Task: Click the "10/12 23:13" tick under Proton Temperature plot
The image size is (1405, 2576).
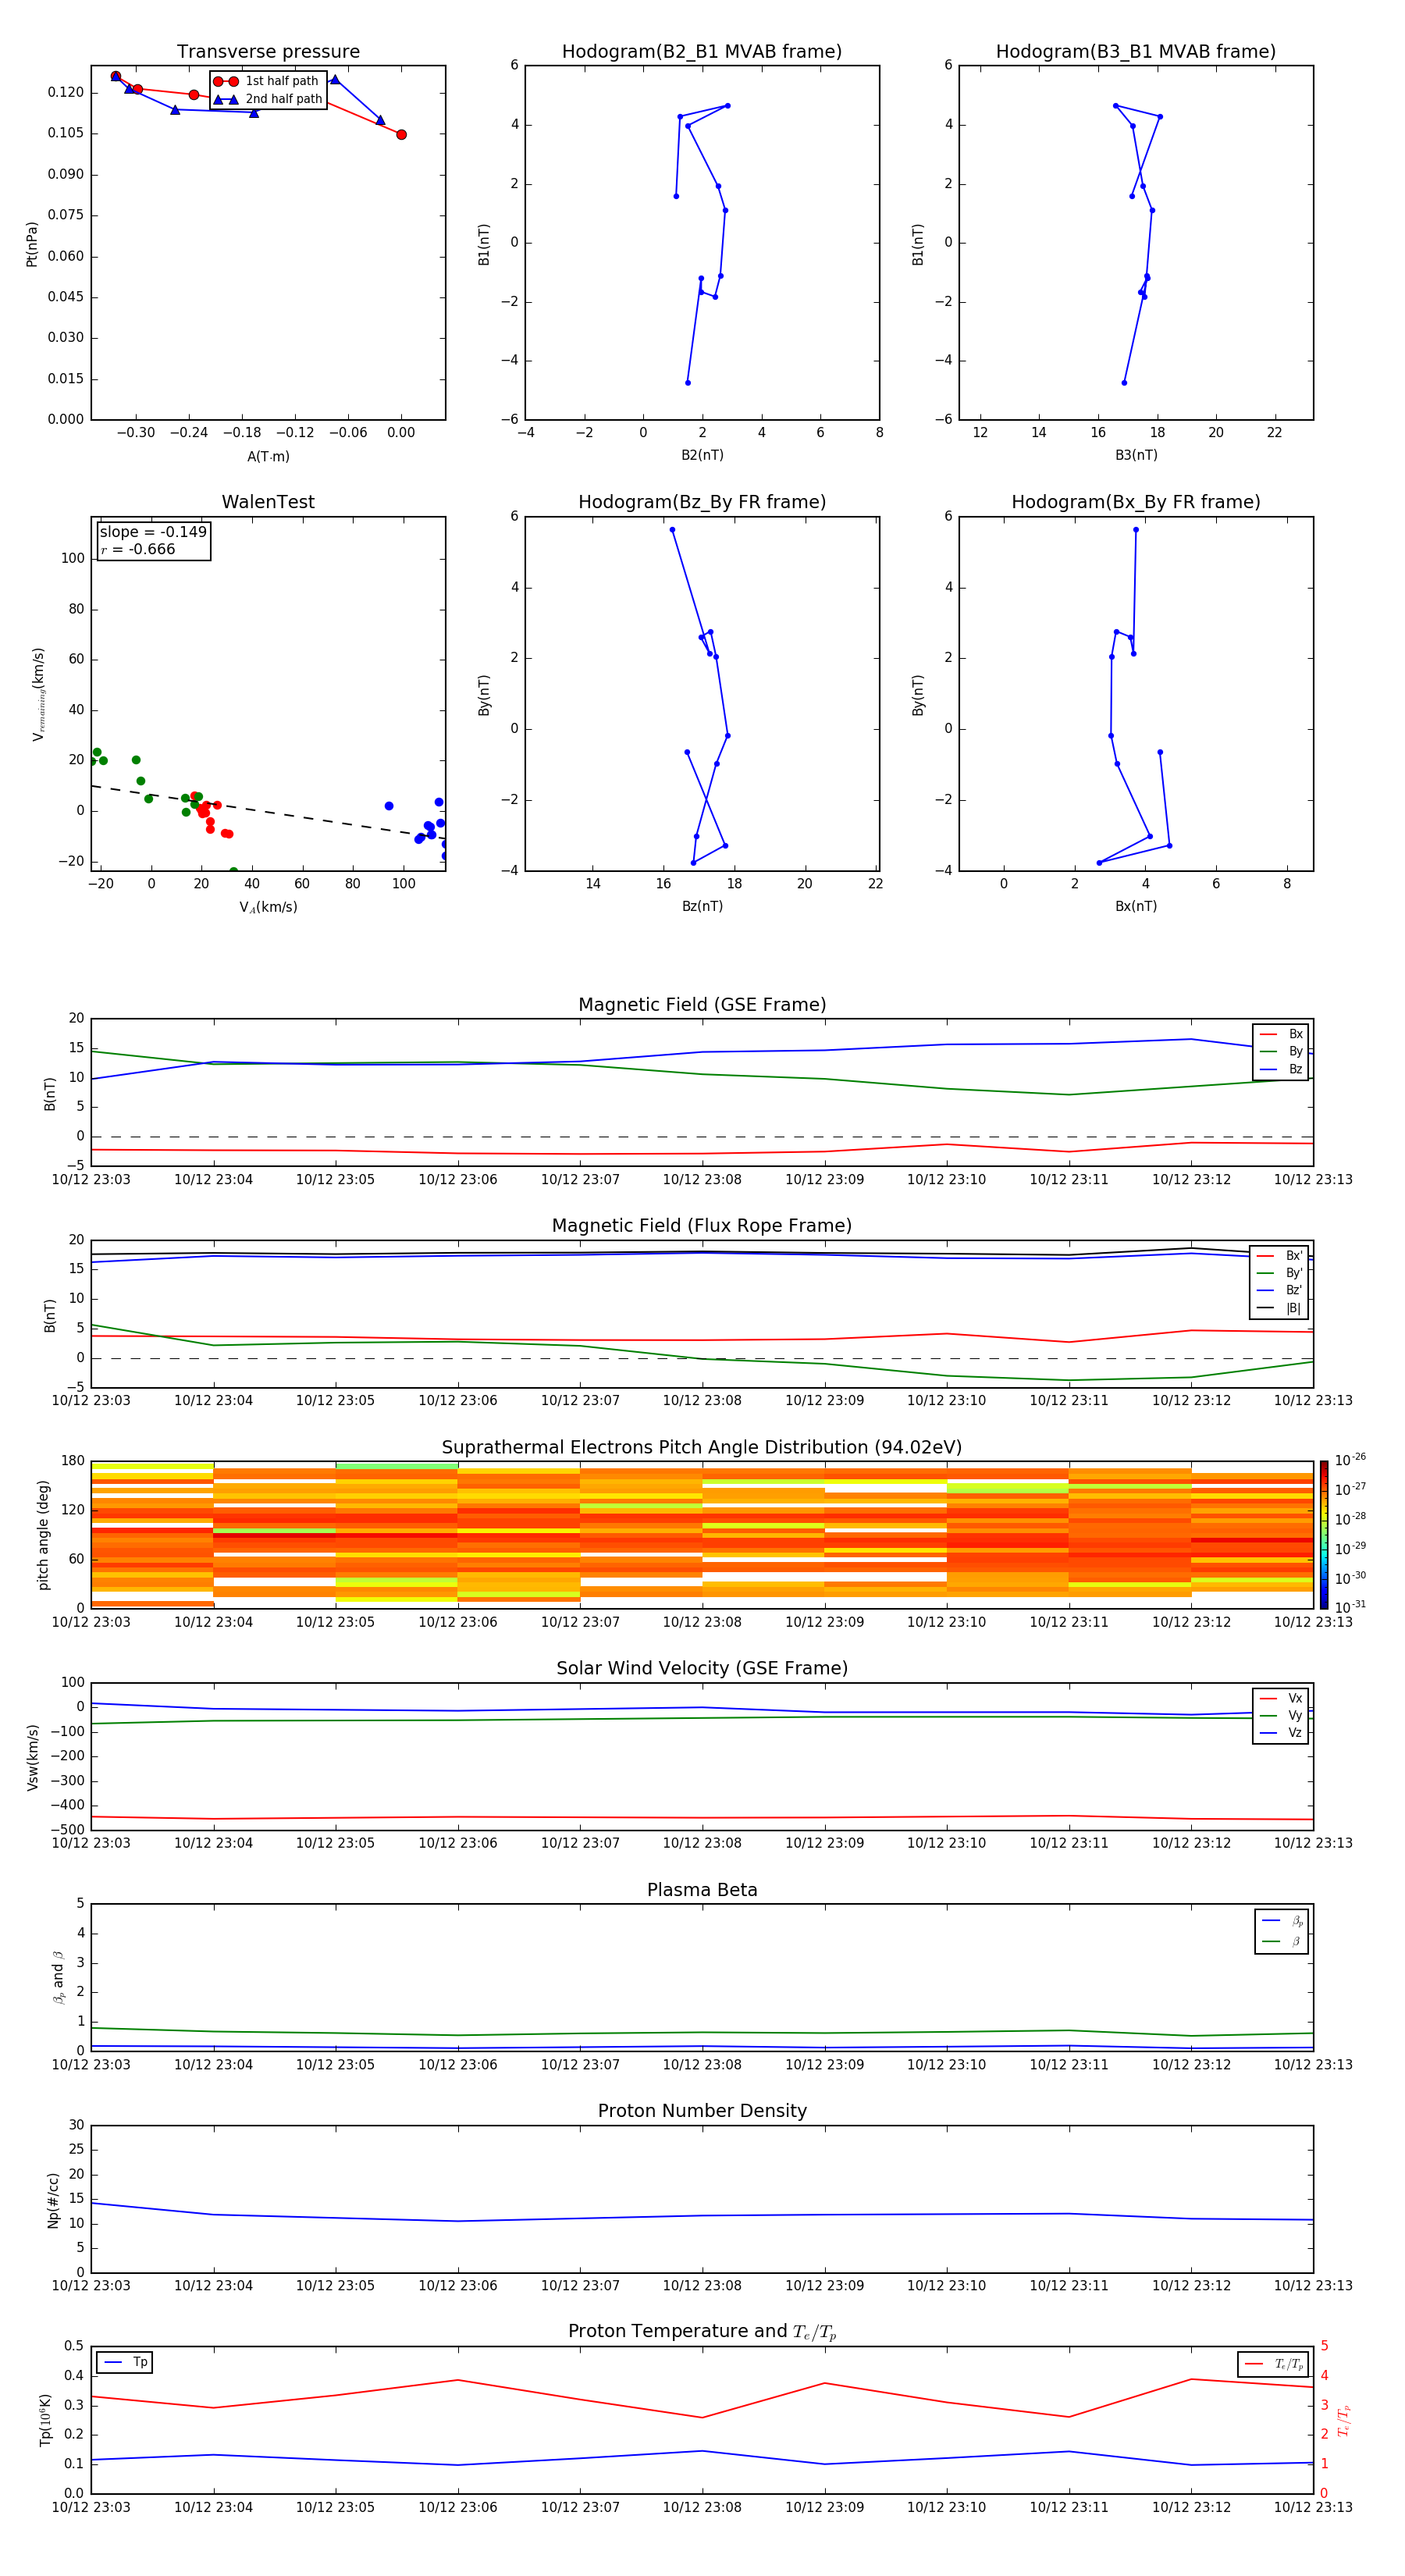Action: [x=1313, y=2508]
